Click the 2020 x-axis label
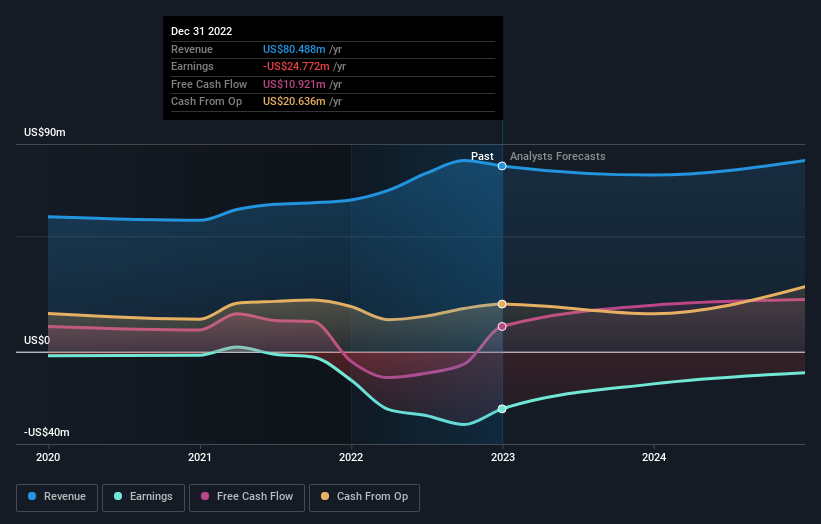 click(48, 458)
